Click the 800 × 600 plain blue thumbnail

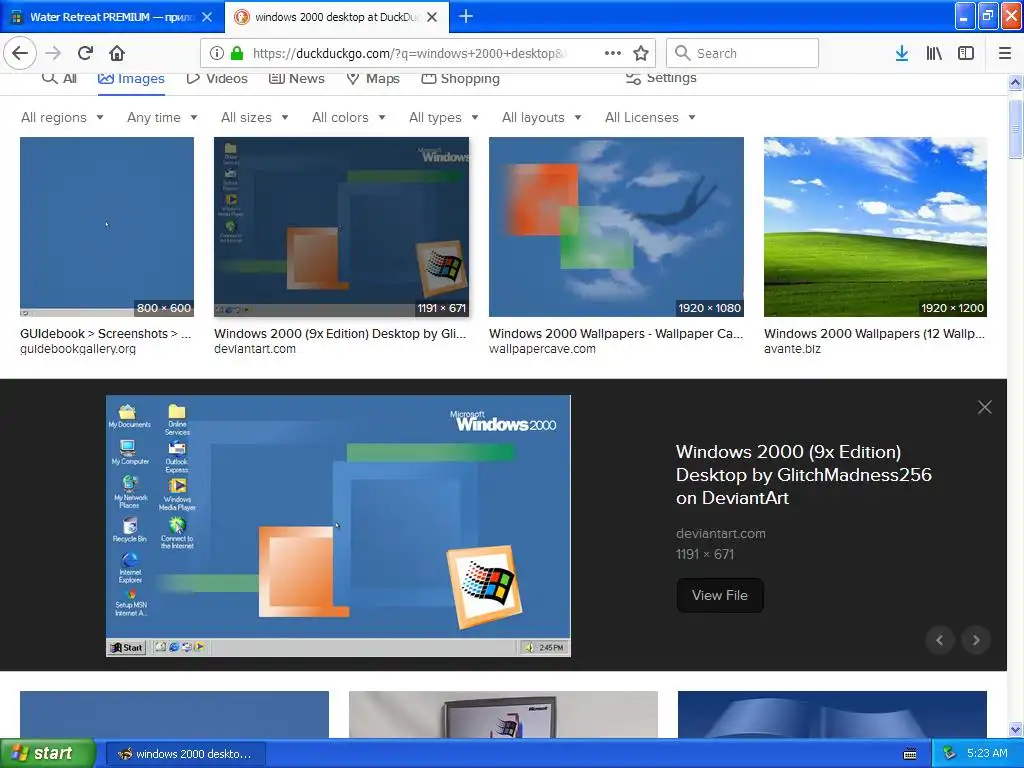coord(107,227)
